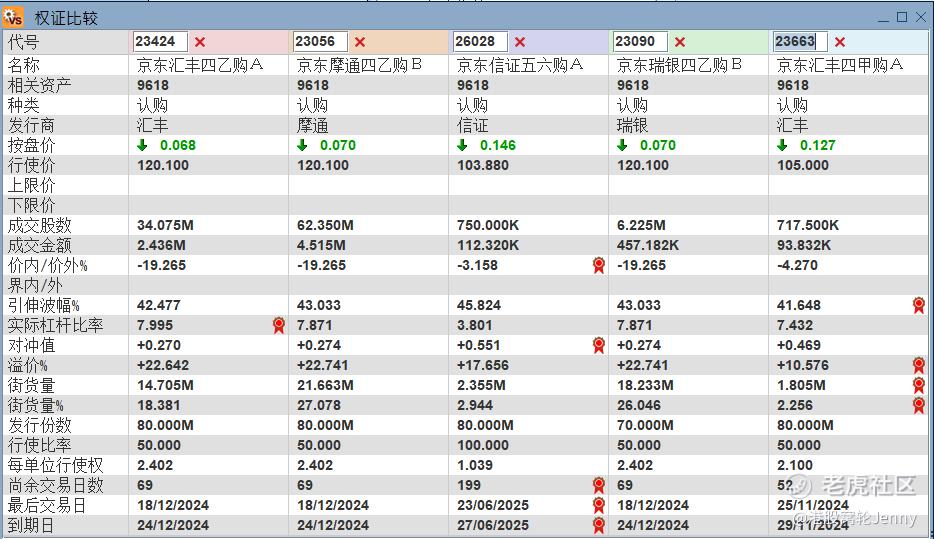
Task: Remove warrant 23424 with its red X
Action: tap(200, 42)
